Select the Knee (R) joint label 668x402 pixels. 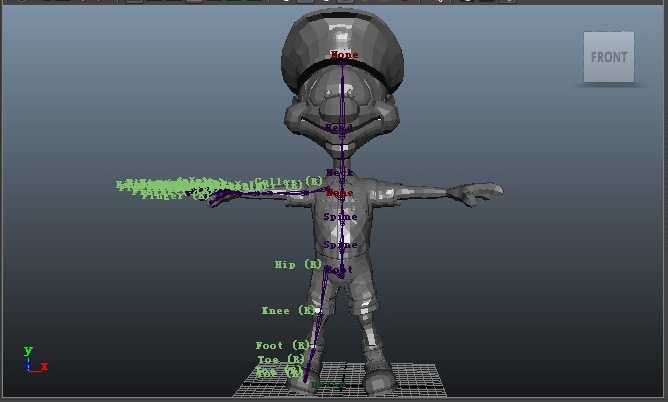click(288, 310)
